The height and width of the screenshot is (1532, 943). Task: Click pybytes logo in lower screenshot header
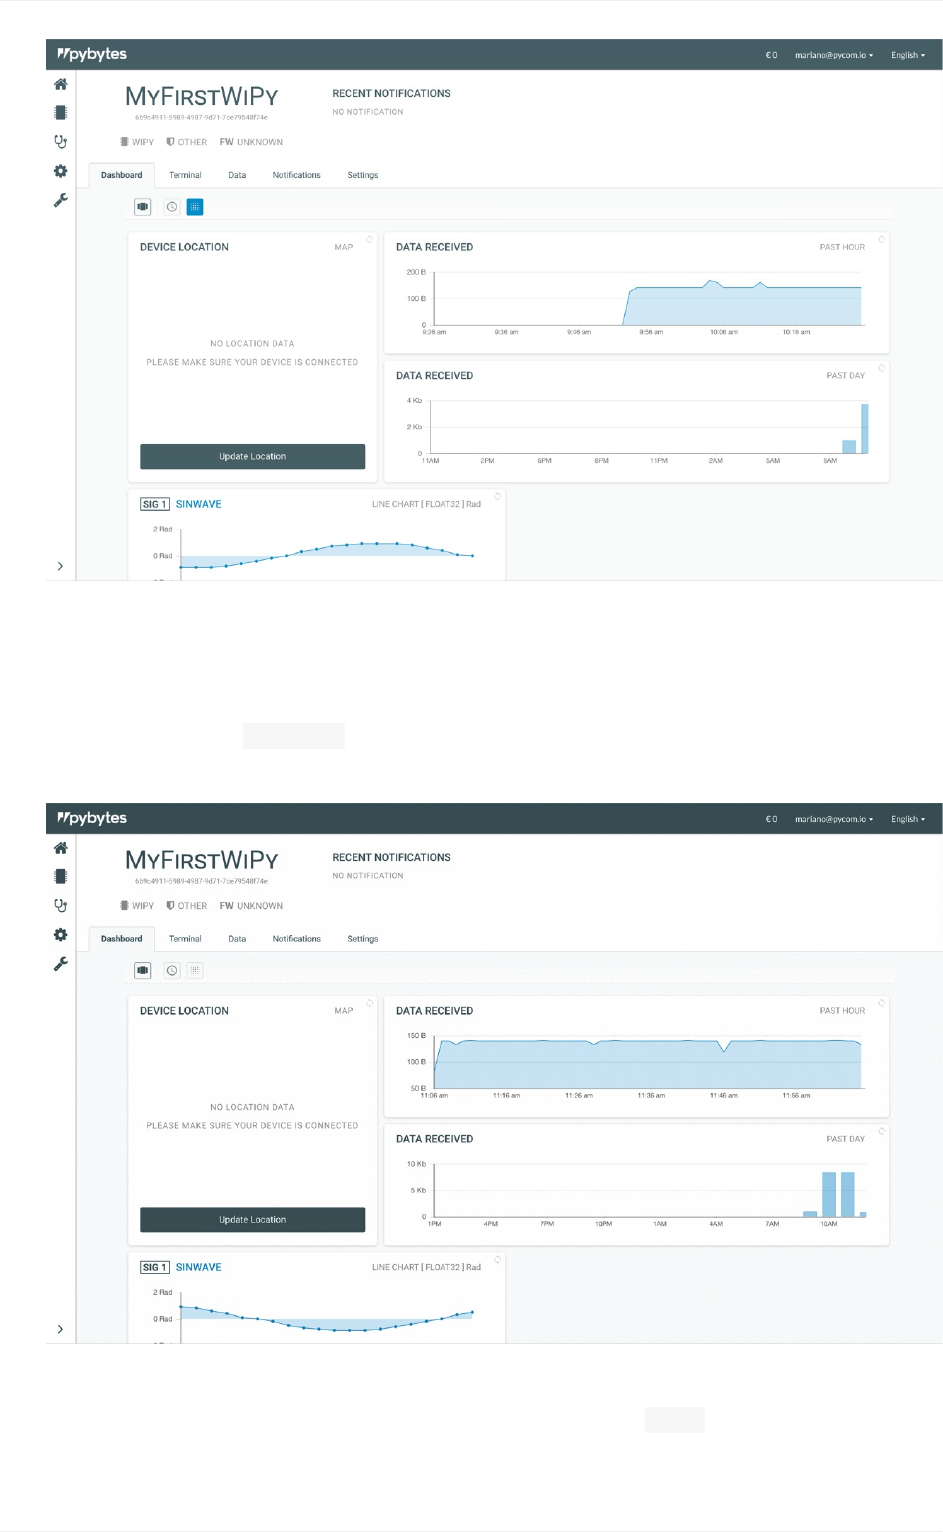(92, 818)
